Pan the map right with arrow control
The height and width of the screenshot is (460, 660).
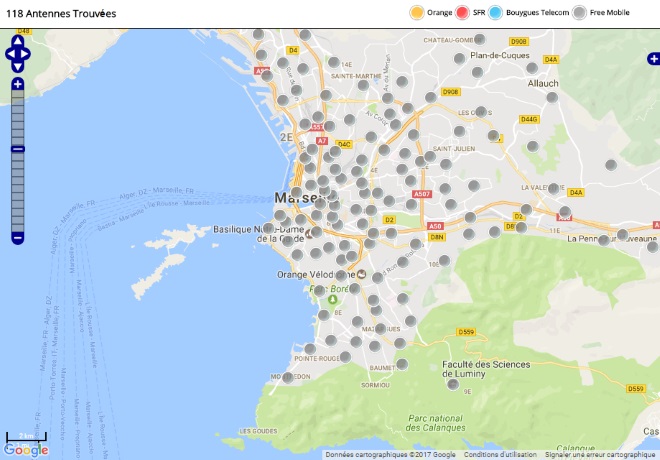[28, 55]
